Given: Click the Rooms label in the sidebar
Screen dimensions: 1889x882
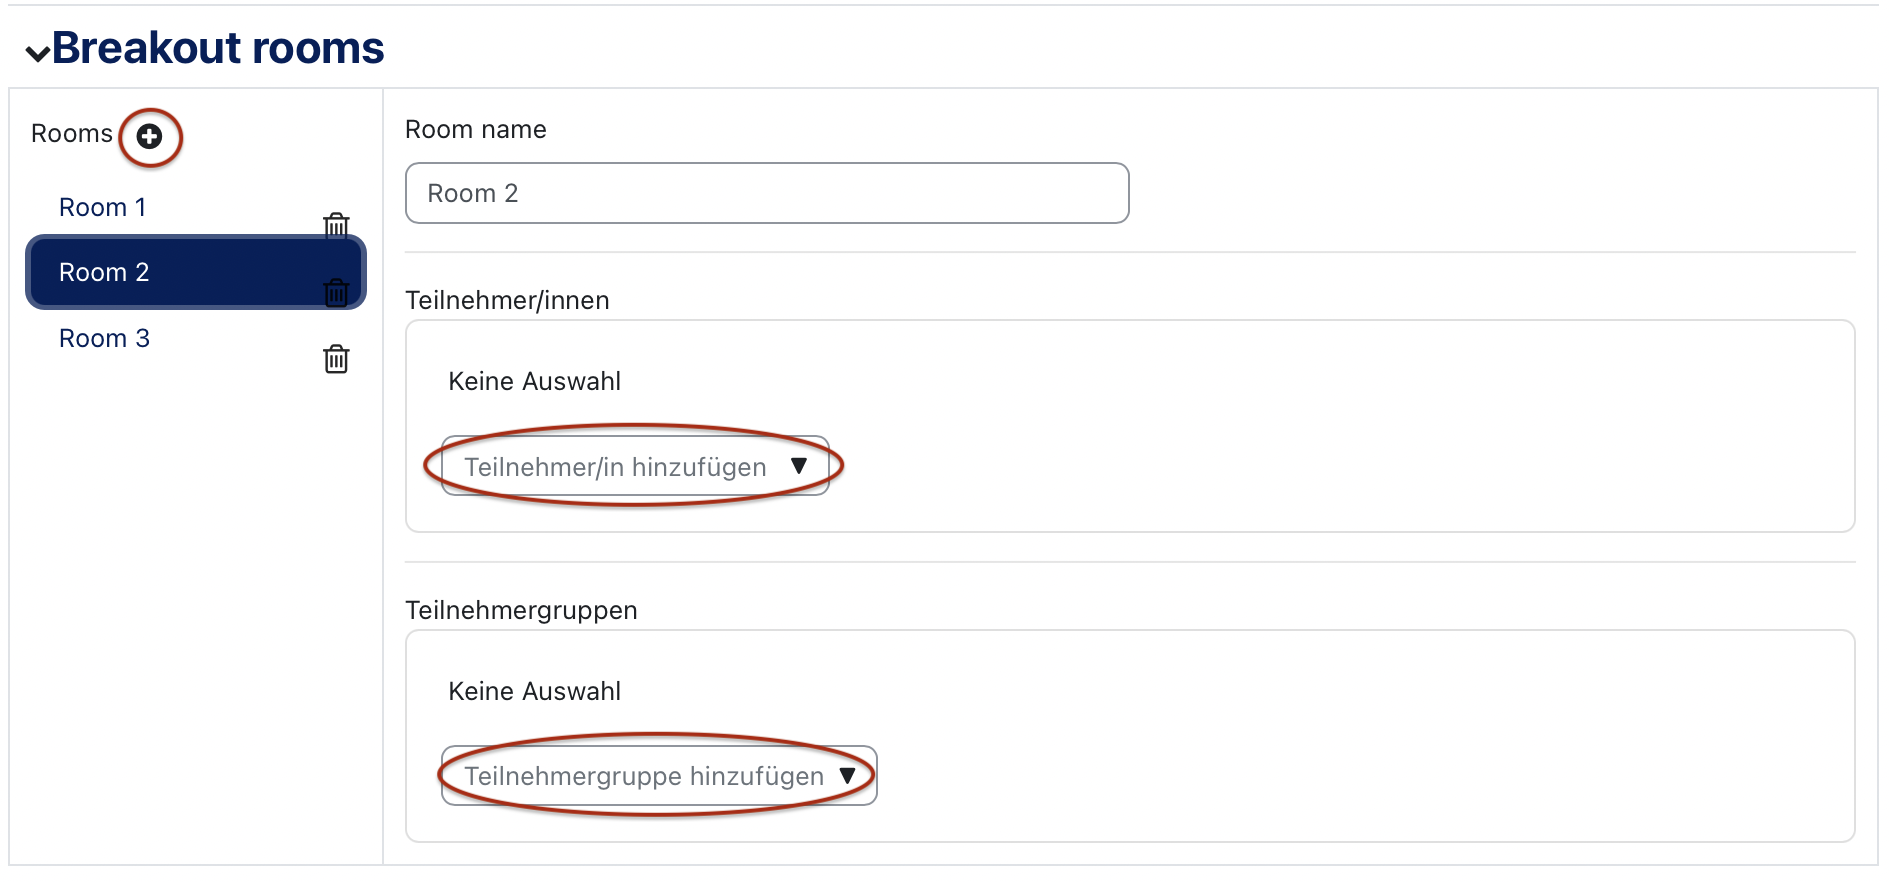Looking at the screenshot, I should click(x=71, y=134).
